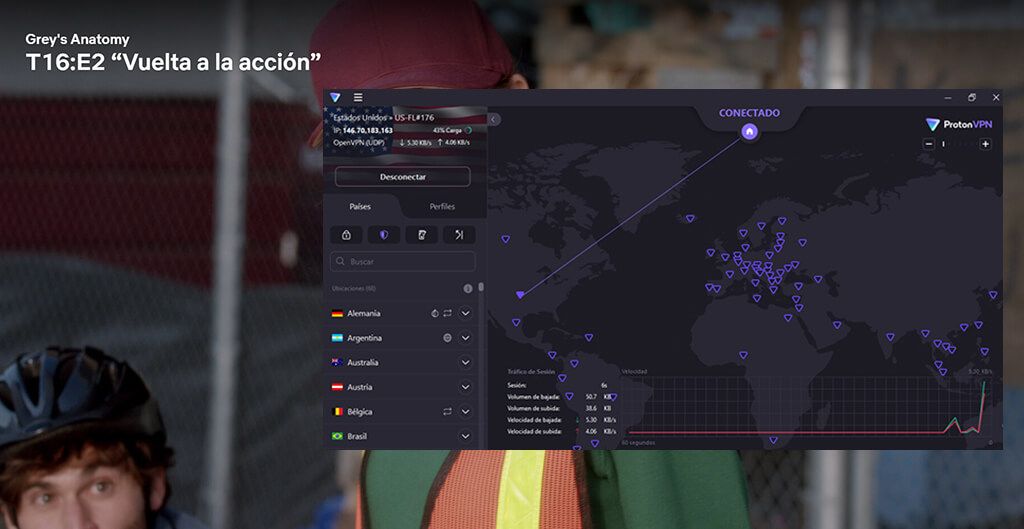Click the Ubicaciones (68) header
The image size is (1024, 529).
pos(353,288)
